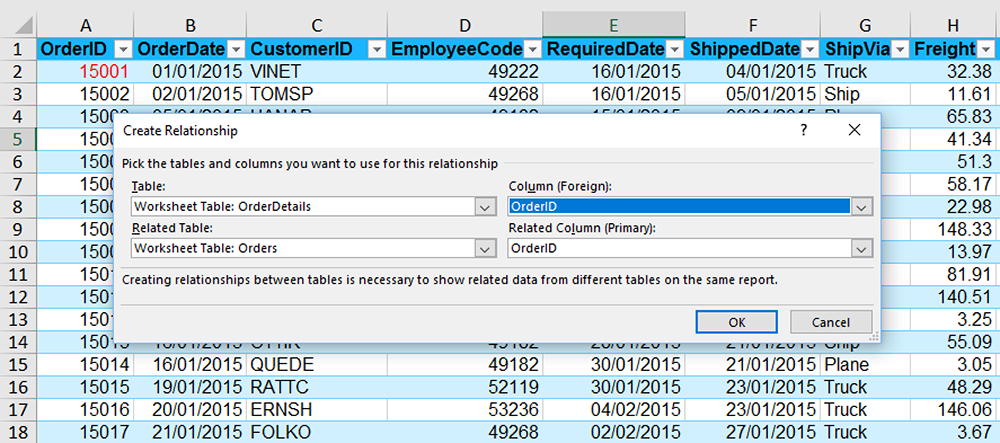Image resolution: width=1000 pixels, height=443 pixels.
Task: Click cell containing ERNSH
Action: 317,409
